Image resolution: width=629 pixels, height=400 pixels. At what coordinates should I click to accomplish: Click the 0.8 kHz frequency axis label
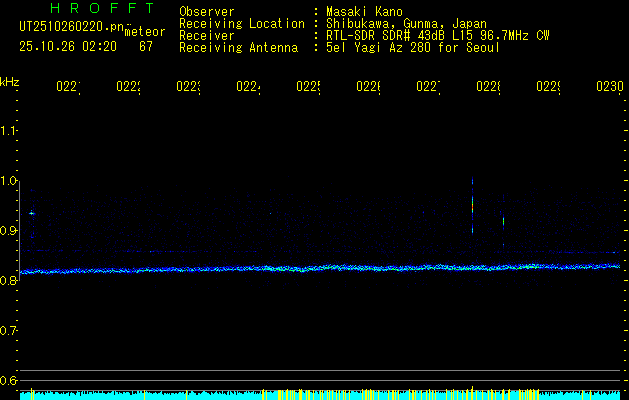coord(9,281)
